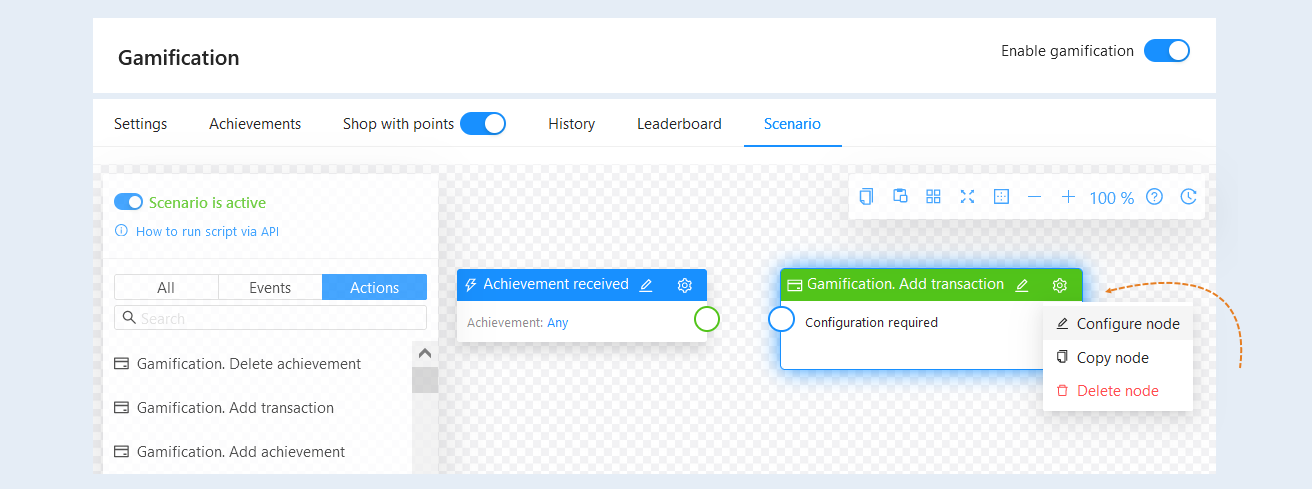Click pencil icon on Add transaction node
The width and height of the screenshot is (1312, 489).
pyautogui.click(x=1022, y=285)
